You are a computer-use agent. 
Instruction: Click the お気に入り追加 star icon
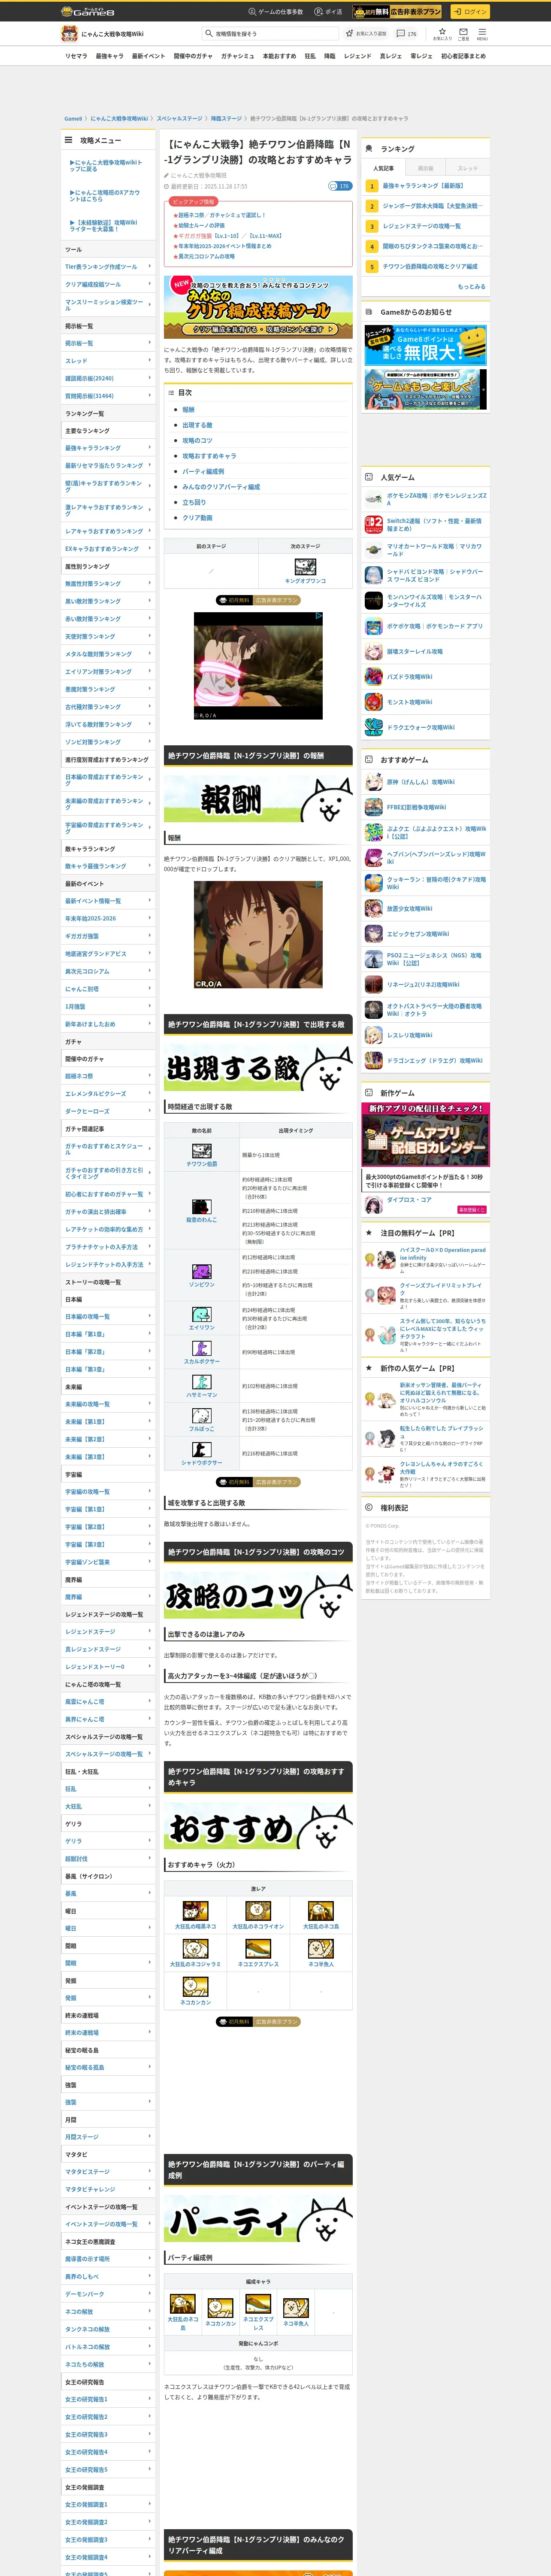[x=350, y=34]
